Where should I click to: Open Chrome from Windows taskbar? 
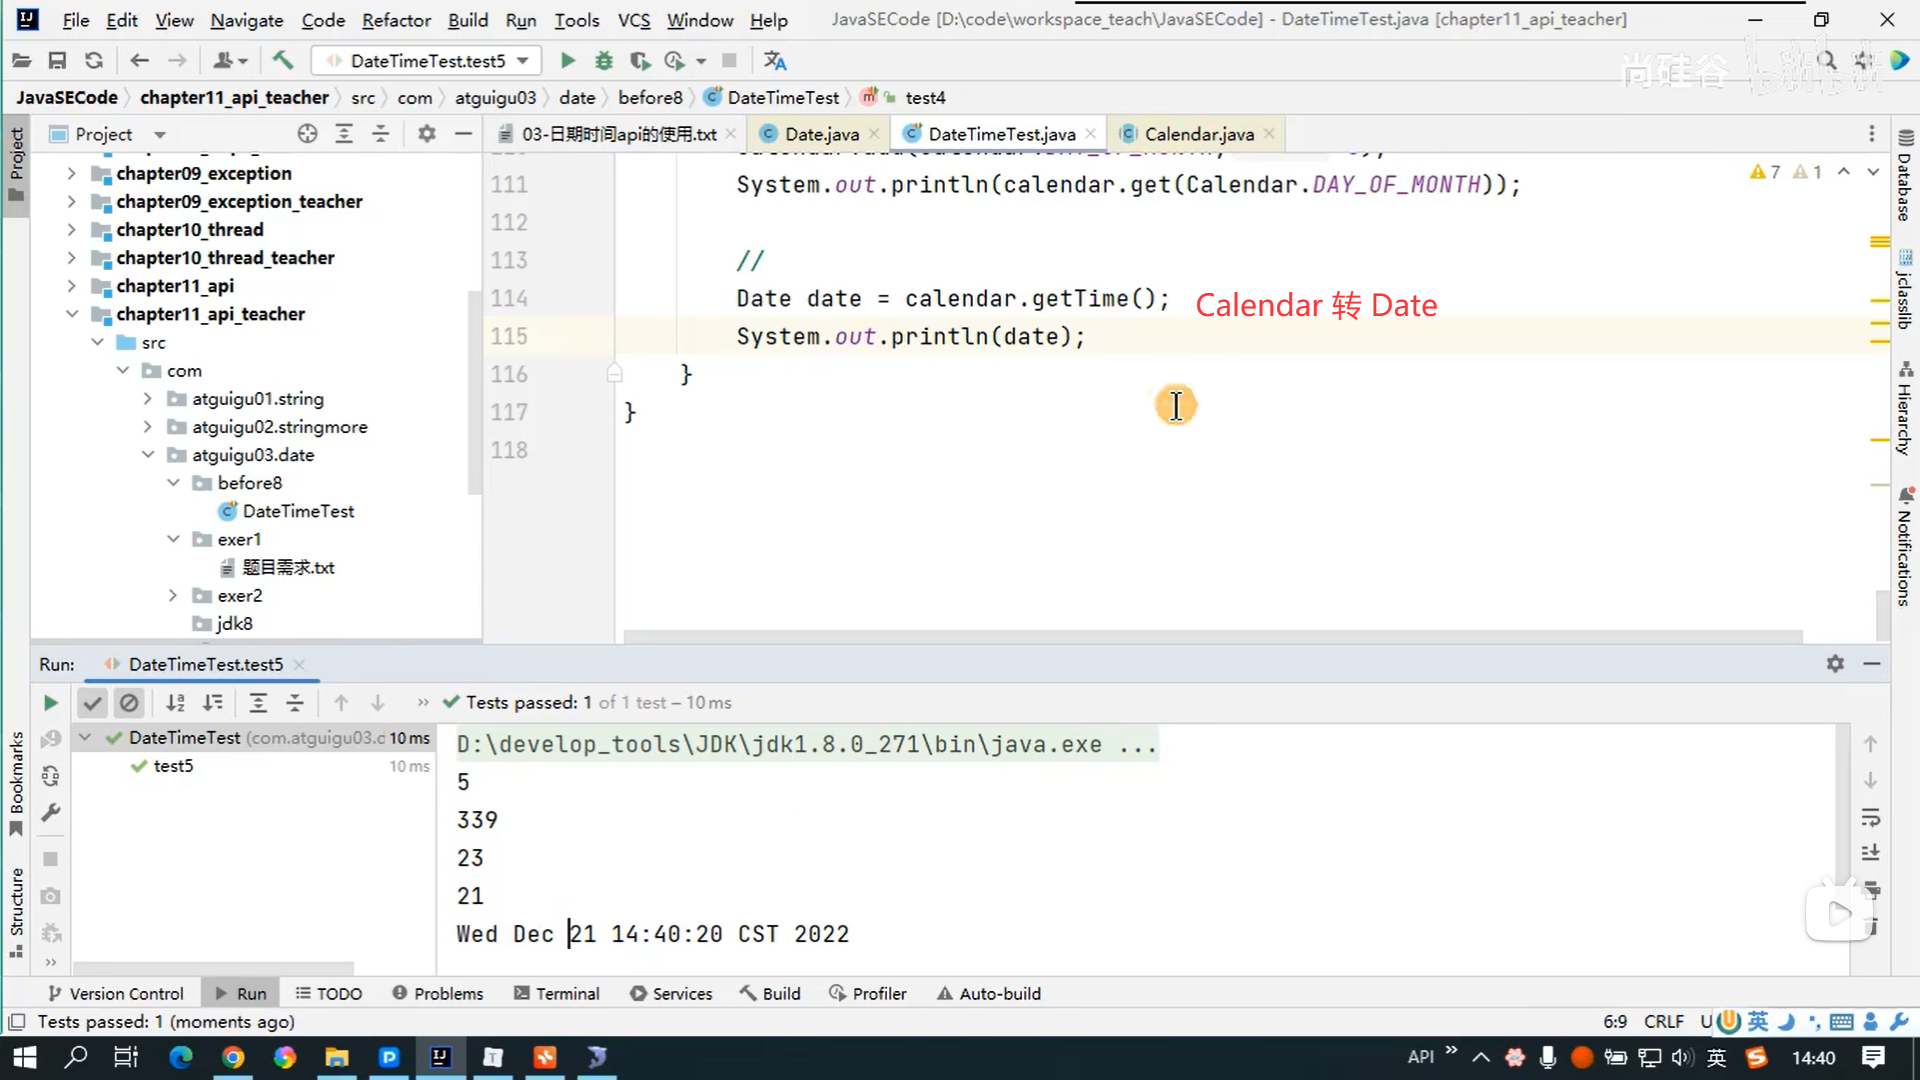[233, 1057]
